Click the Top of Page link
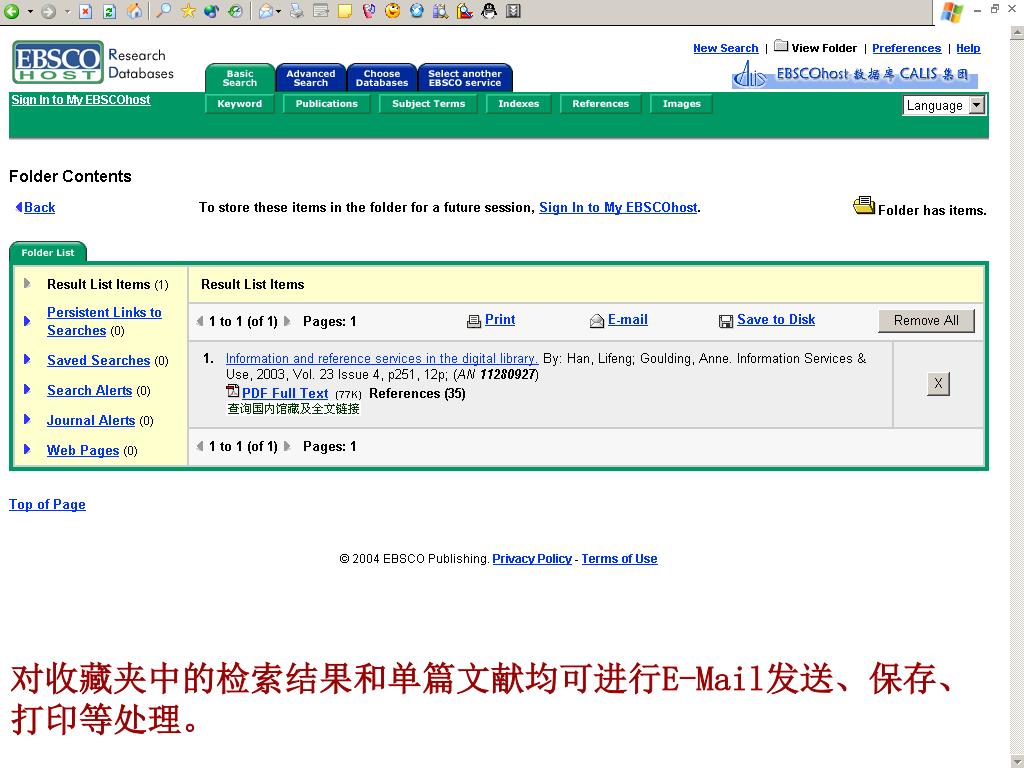Screen dimensions: 1024x768 coord(47,505)
